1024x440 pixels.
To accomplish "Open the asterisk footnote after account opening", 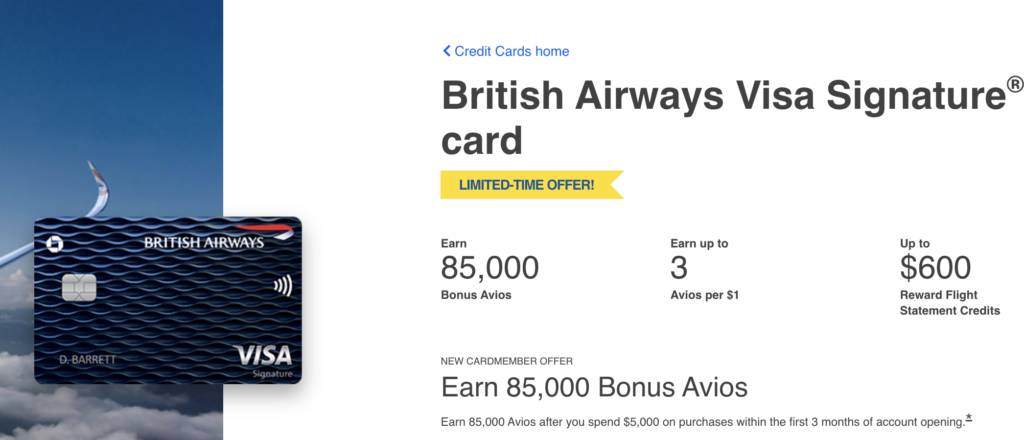I will click(x=968, y=418).
